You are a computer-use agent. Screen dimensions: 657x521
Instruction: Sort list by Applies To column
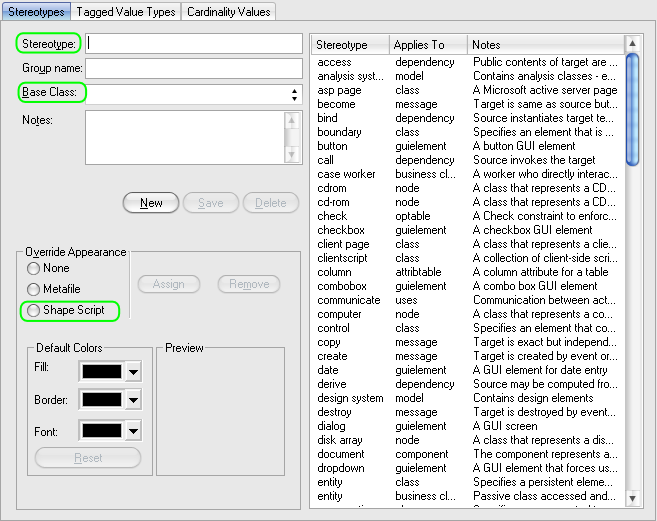(x=428, y=45)
